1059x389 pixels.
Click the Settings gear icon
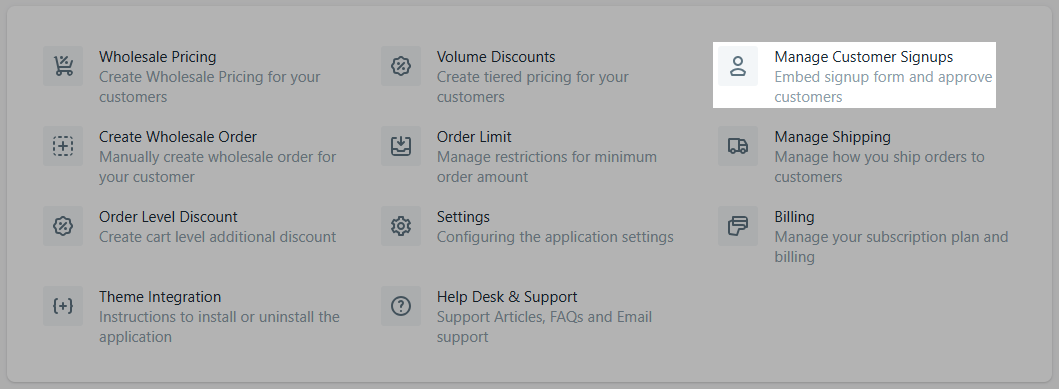click(x=401, y=226)
